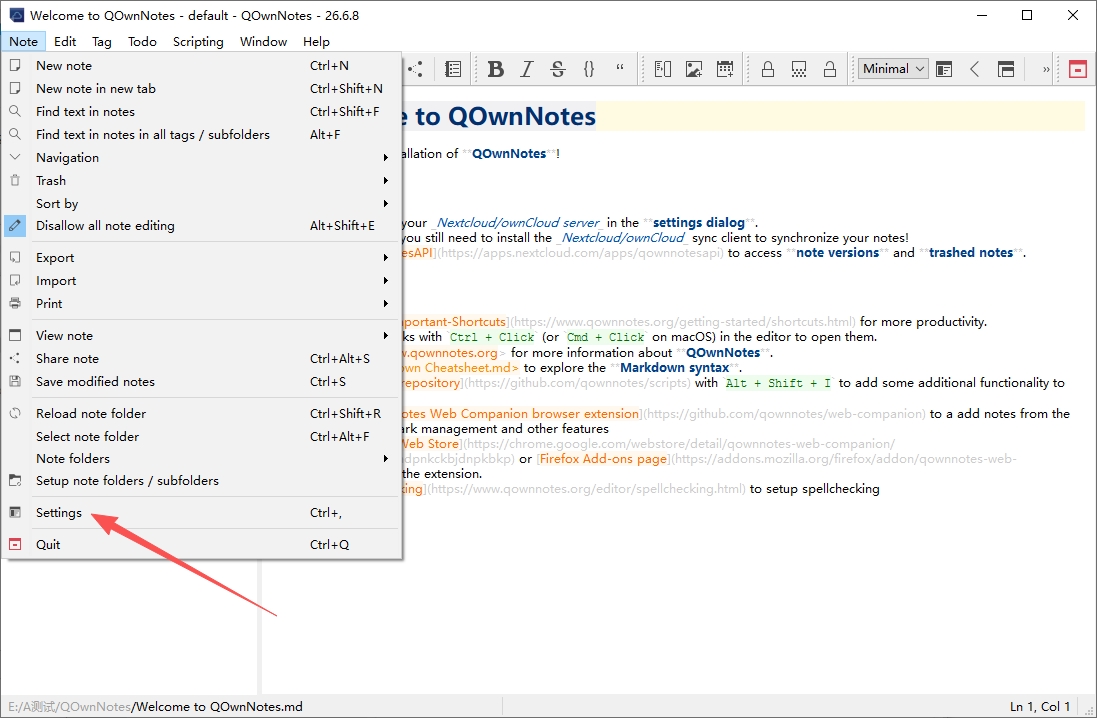Screen dimensions: 1097x718
Task: Click the first closed padlock toolbar icon
Action: pos(767,69)
